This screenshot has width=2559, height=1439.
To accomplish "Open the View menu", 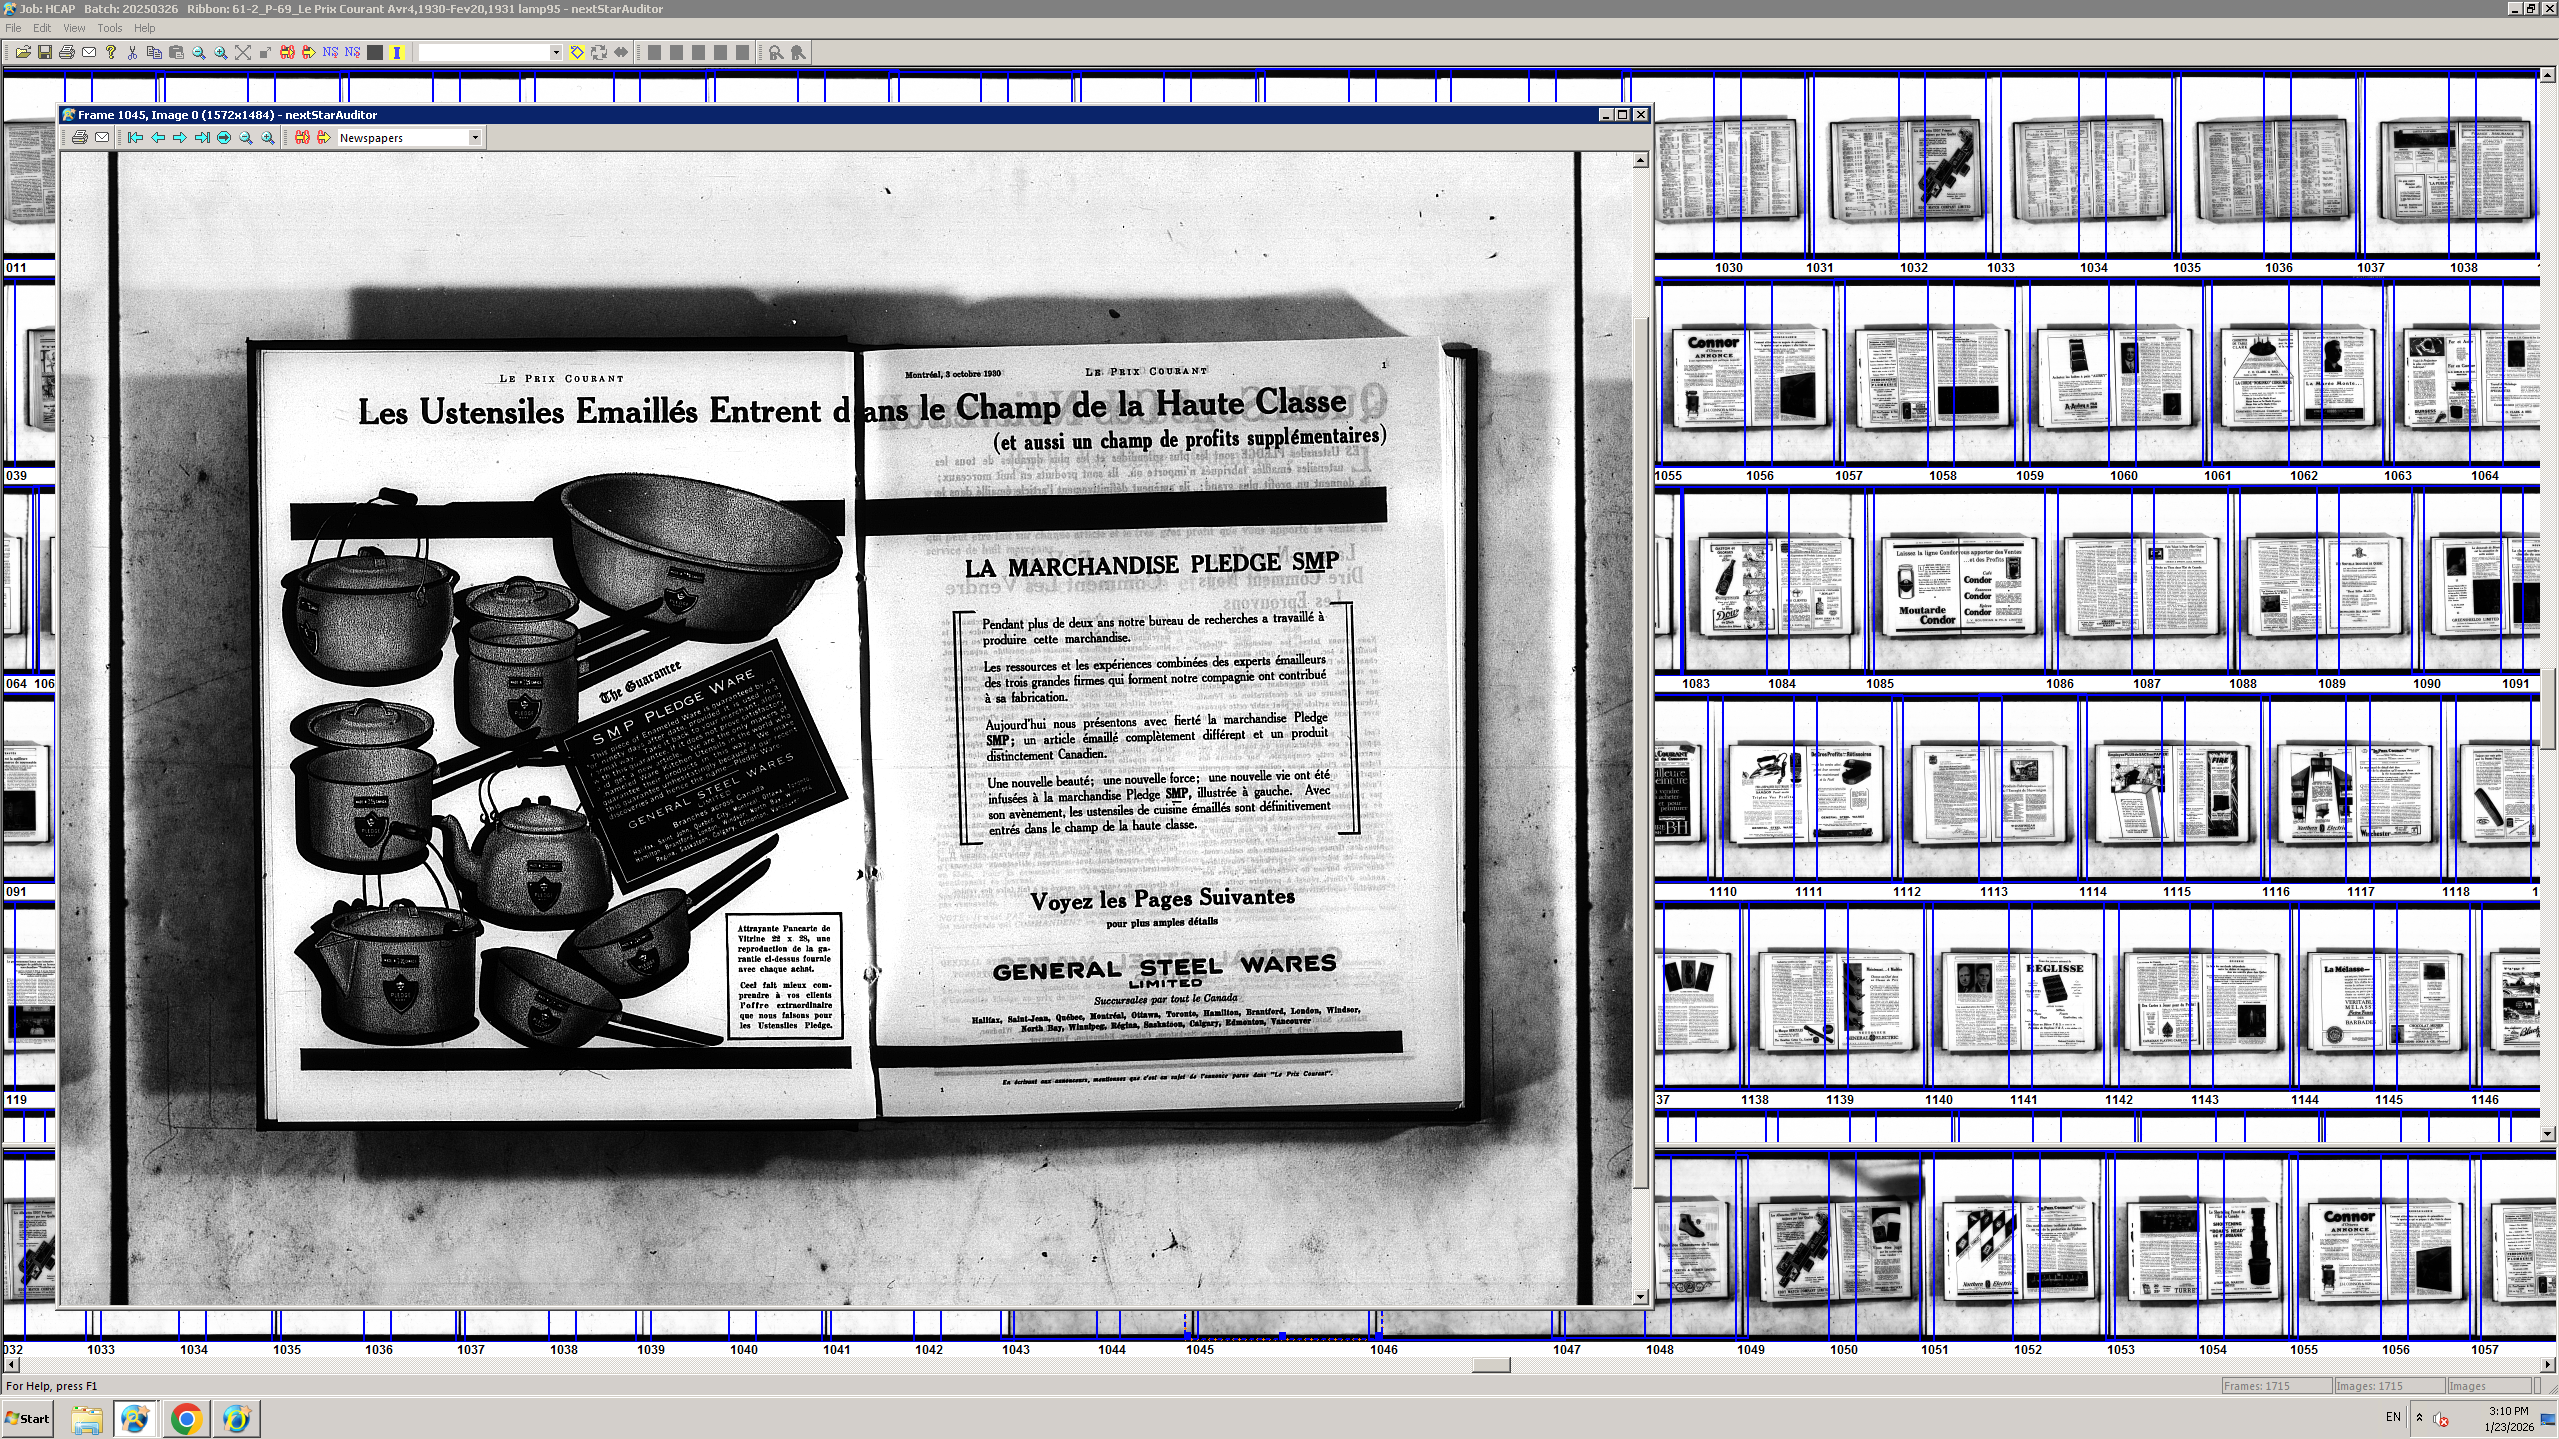I will coord(74,27).
